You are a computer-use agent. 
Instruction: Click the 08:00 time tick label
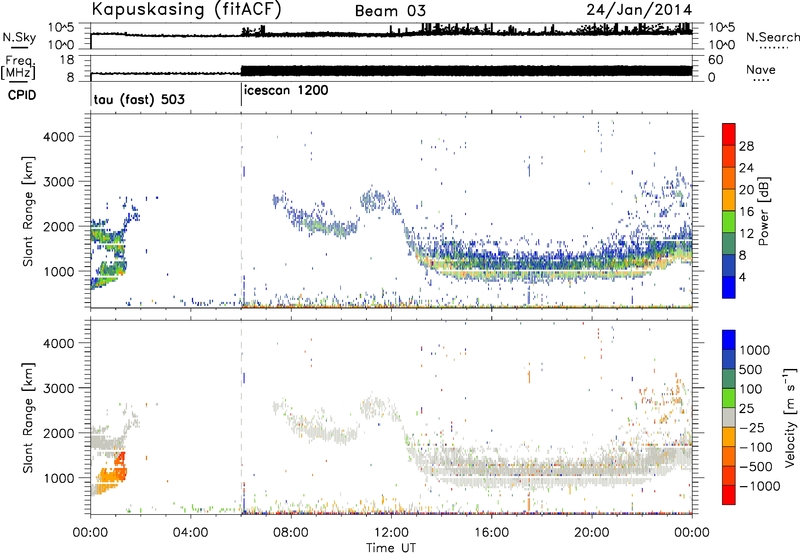[x=291, y=533]
